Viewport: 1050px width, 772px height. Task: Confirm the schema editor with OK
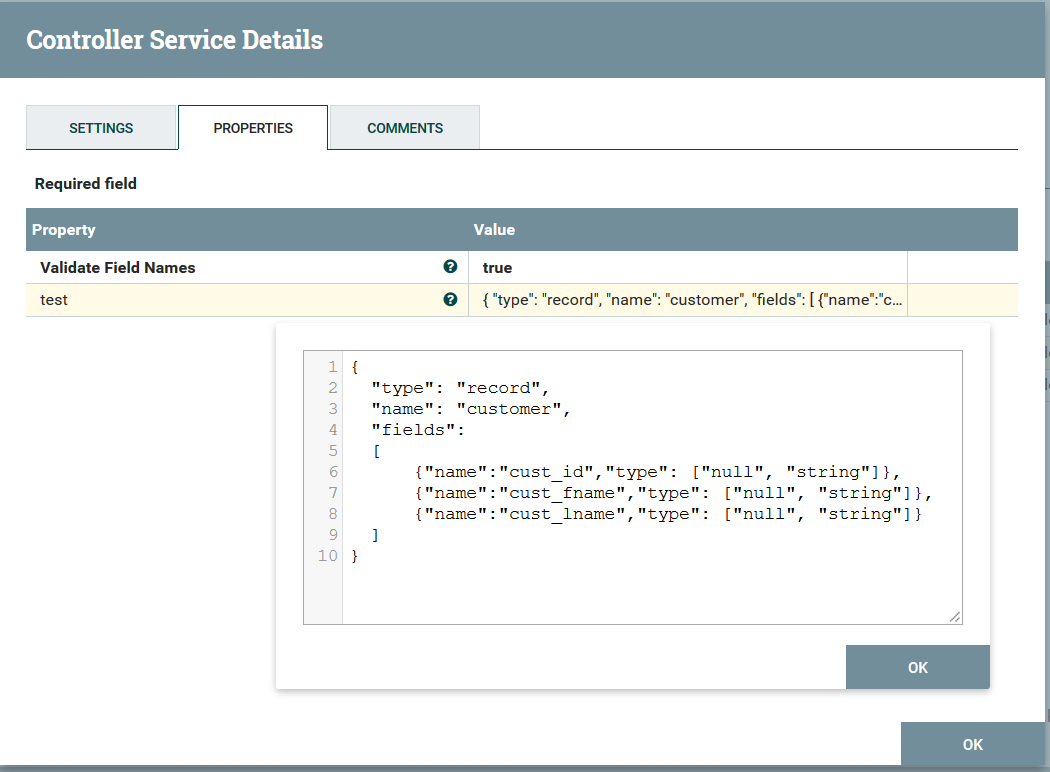click(917, 667)
